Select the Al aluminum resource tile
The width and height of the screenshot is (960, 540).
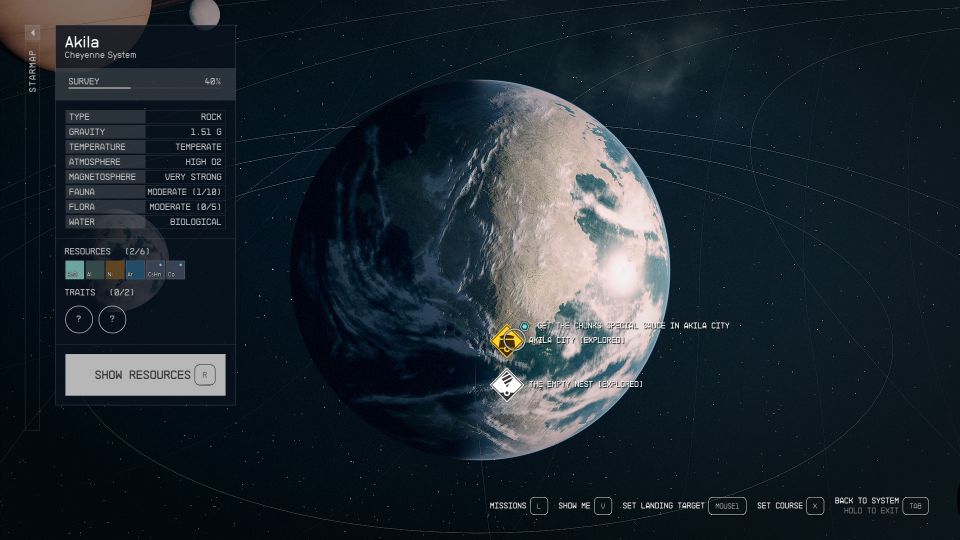pyautogui.click(x=94, y=270)
